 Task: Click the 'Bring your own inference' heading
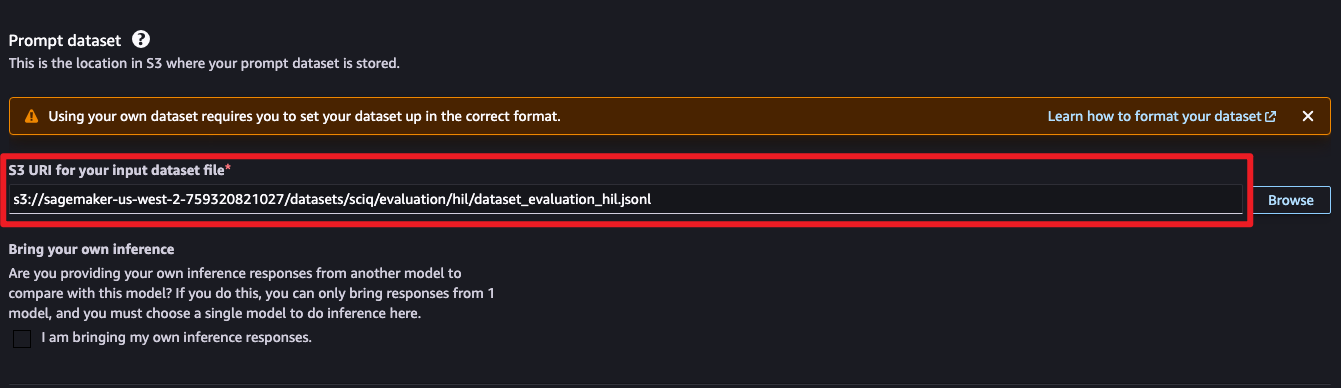tap(91, 249)
